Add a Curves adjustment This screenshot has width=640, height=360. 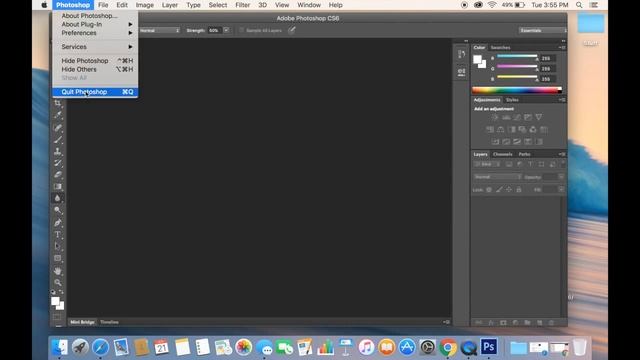[x=517, y=118]
